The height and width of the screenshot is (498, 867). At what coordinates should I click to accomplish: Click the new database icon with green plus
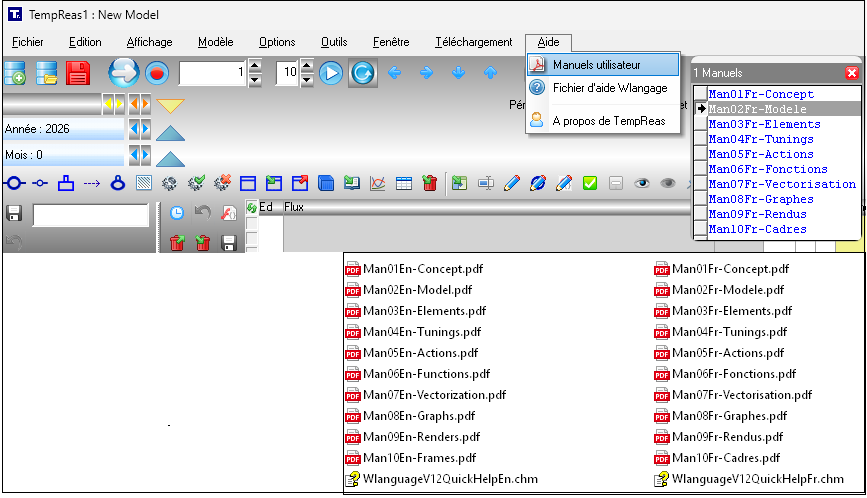point(15,73)
